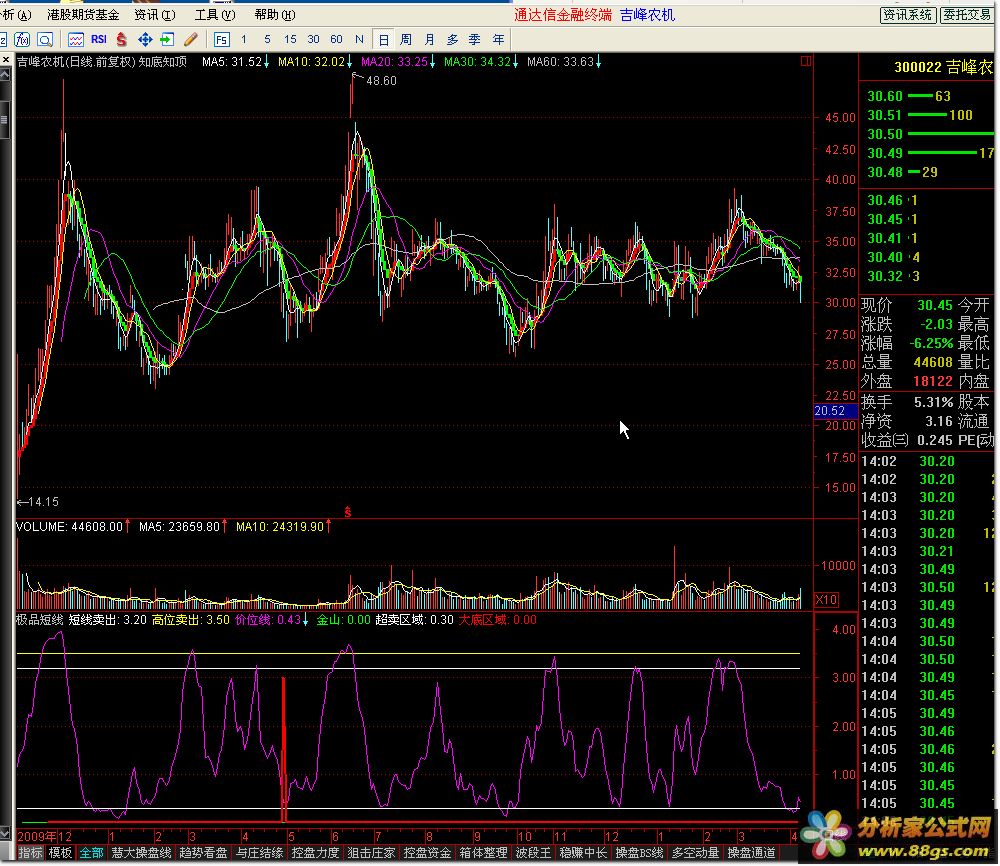Toggle the quarterly (季) K-line period
Screen dimensions: 1000x866
click(x=475, y=40)
